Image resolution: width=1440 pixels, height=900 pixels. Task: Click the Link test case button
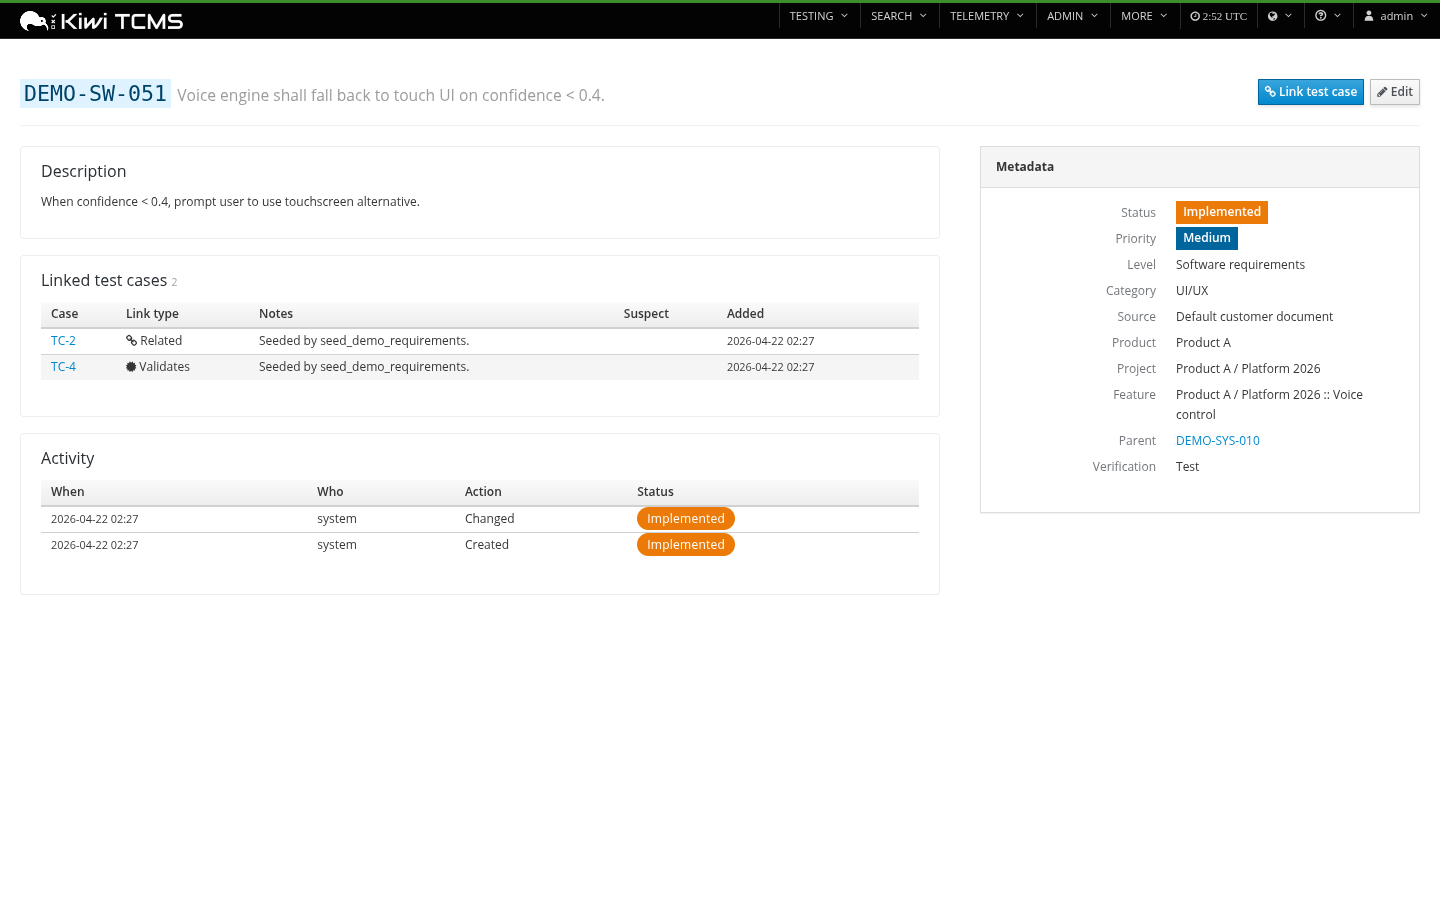click(1310, 92)
